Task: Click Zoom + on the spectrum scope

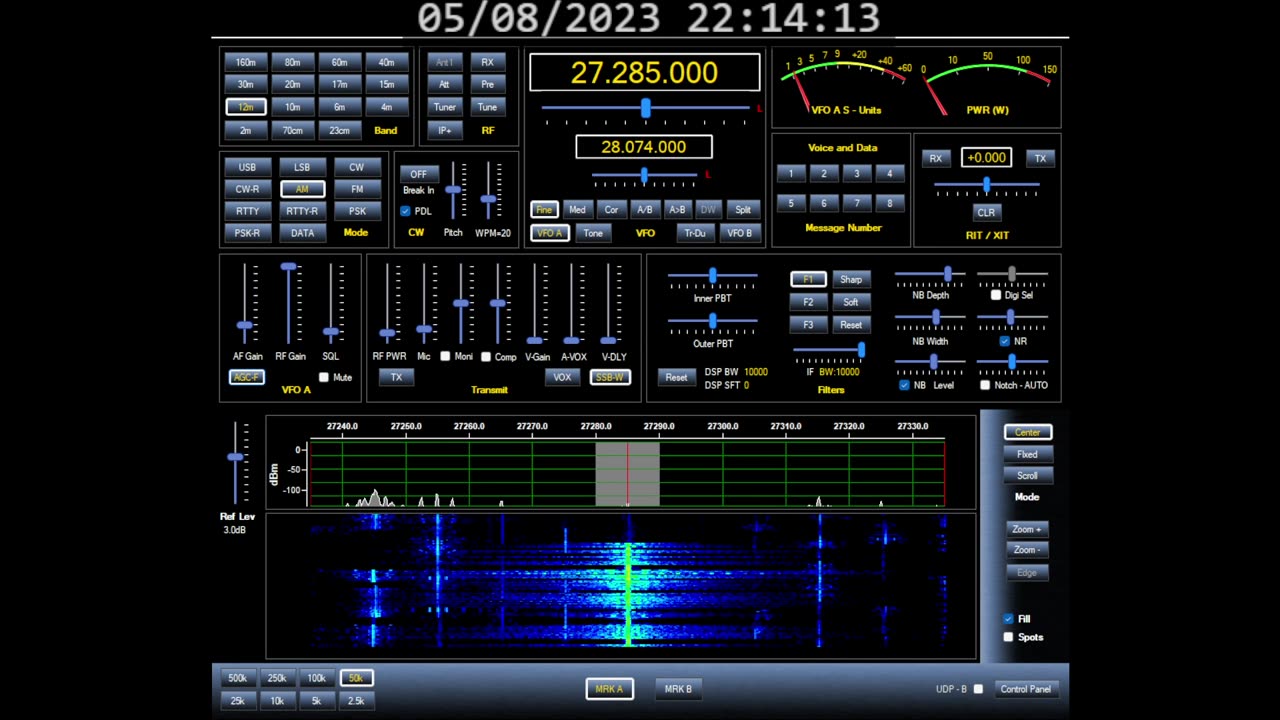Action: point(1027,529)
